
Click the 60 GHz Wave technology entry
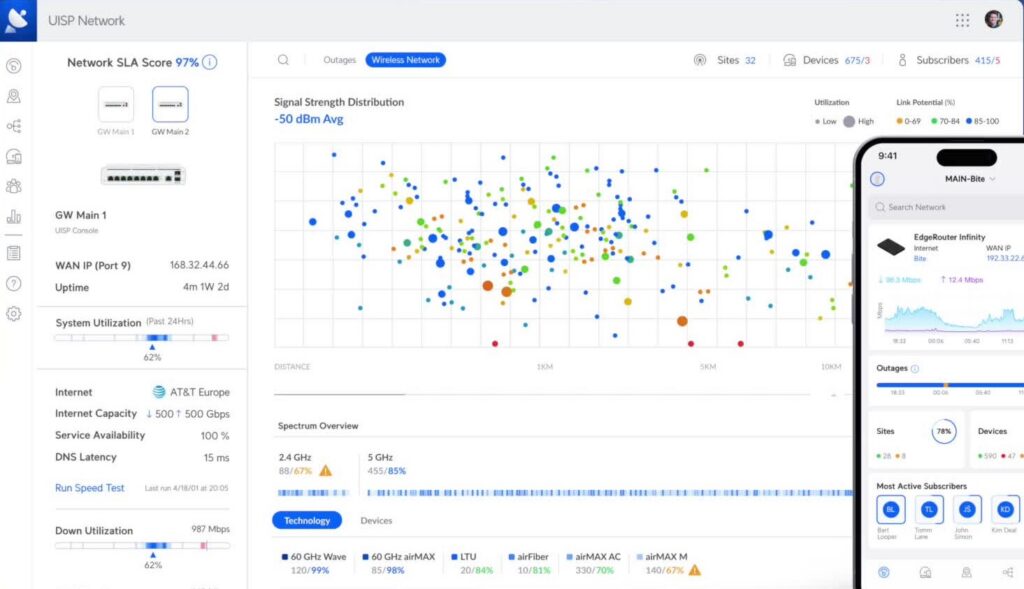coord(313,563)
